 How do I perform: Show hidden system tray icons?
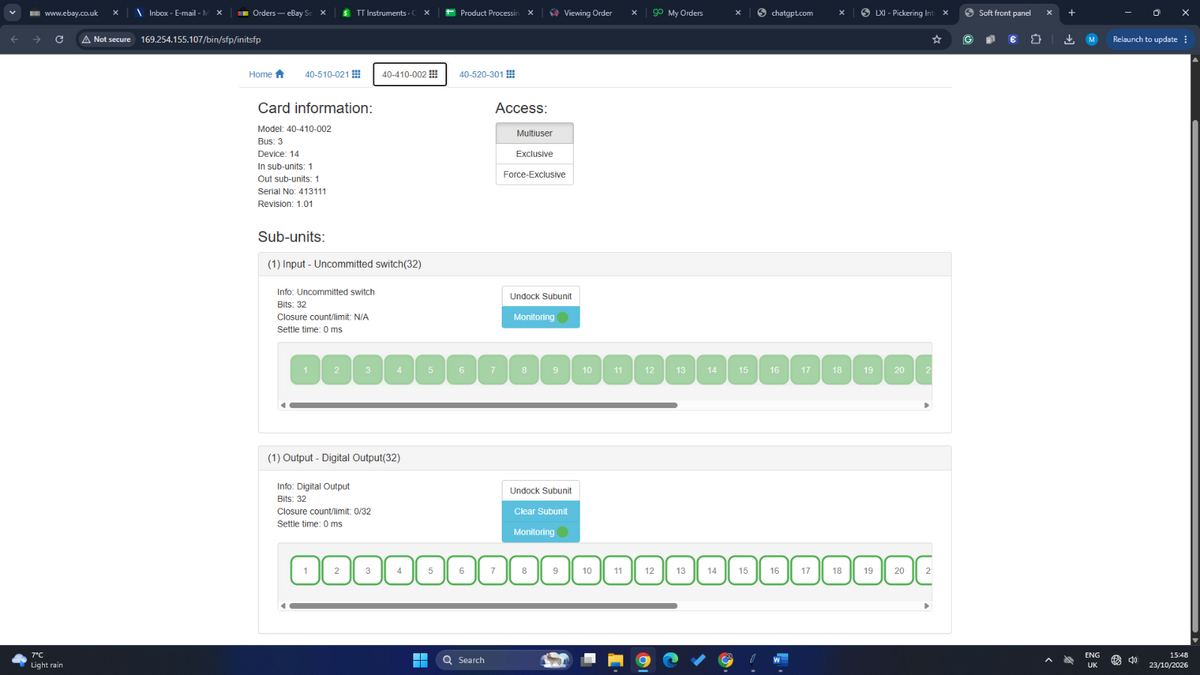click(1050, 660)
